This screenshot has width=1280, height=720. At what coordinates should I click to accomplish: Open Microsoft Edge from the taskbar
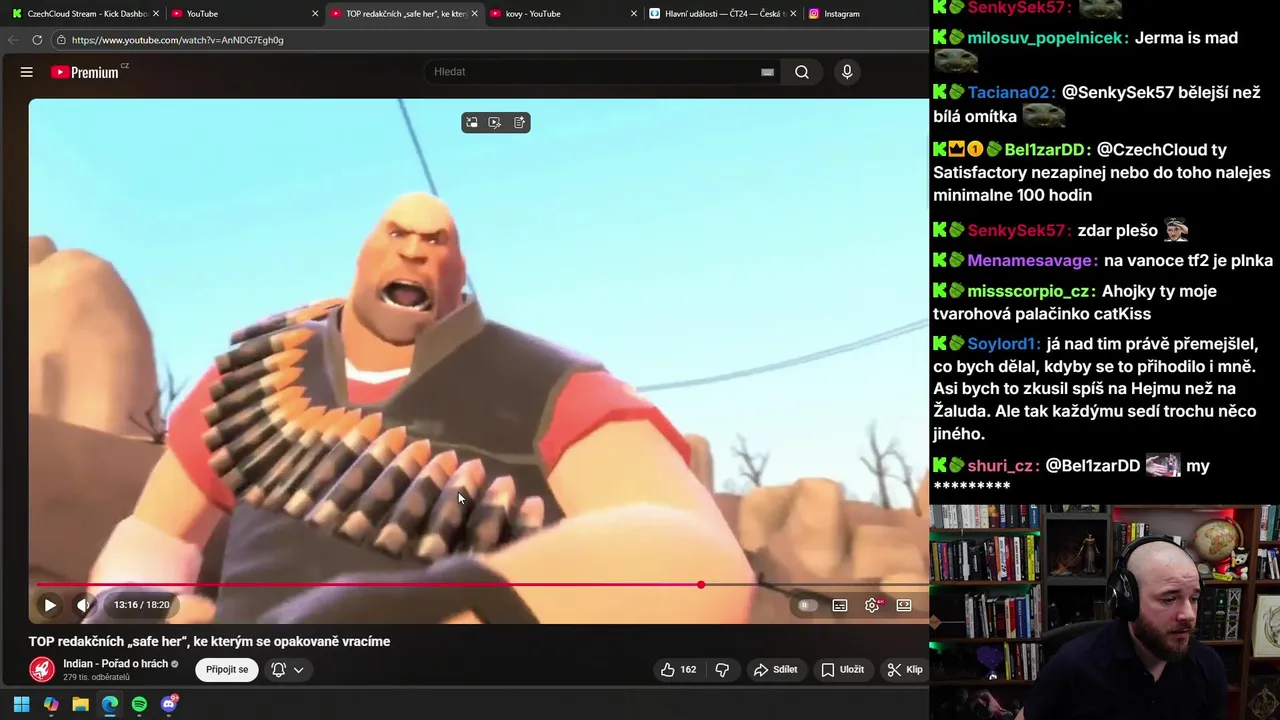click(x=110, y=704)
